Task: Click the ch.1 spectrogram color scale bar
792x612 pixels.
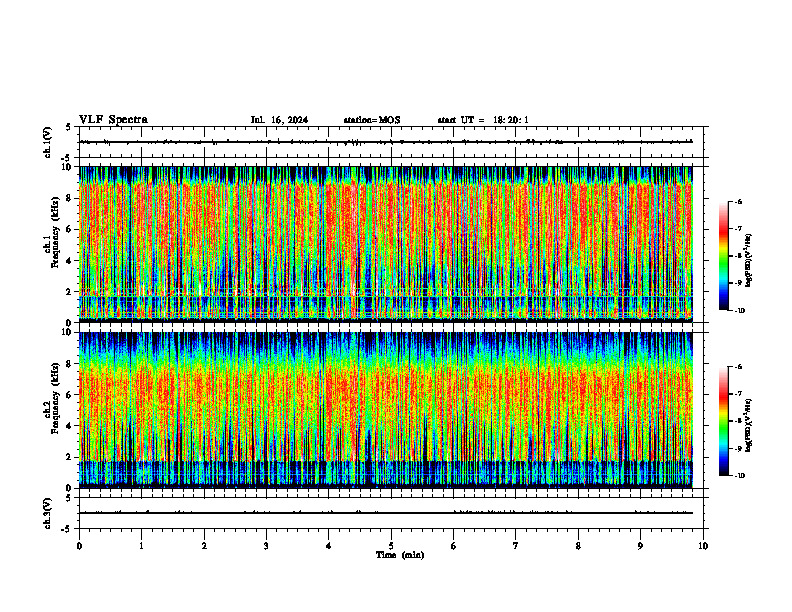Action: [723, 256]
